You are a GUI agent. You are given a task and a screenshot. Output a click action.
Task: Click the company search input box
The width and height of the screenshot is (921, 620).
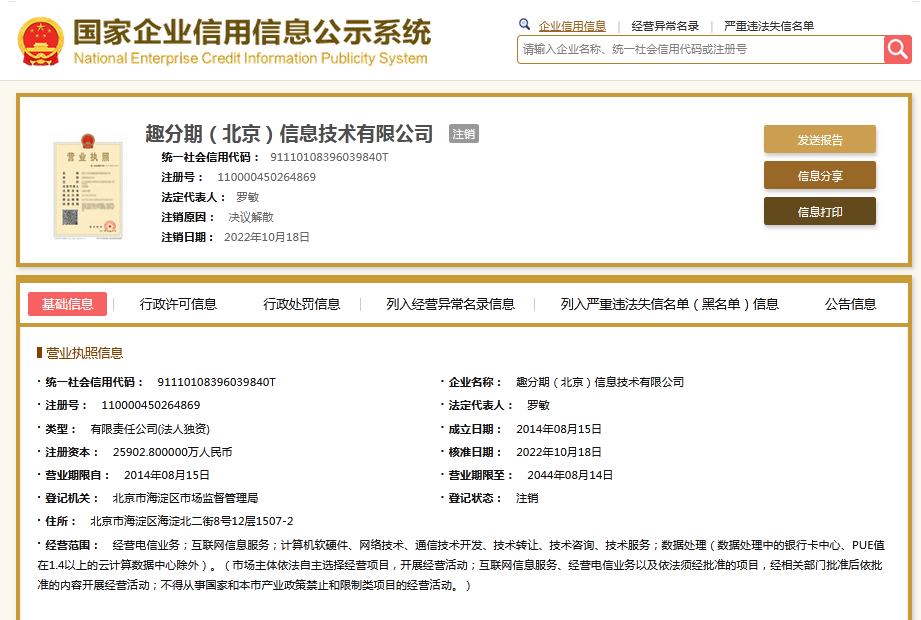pos(690,49)
